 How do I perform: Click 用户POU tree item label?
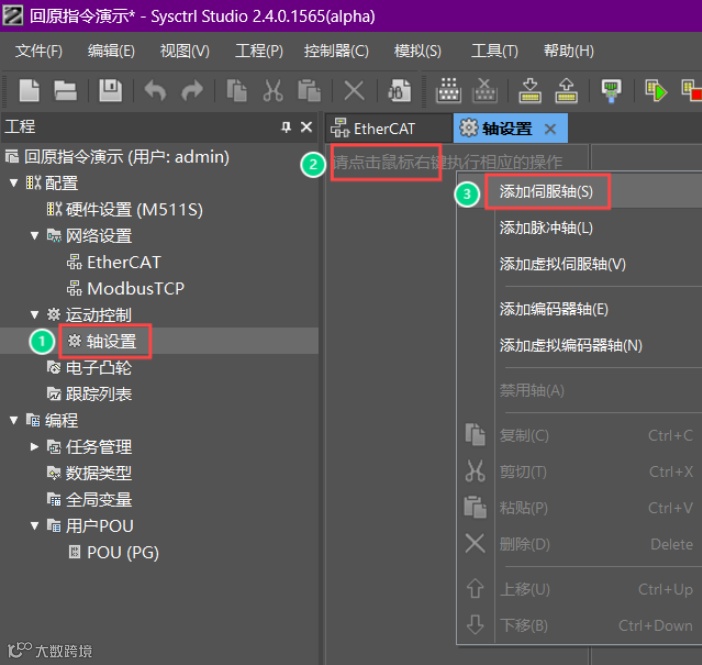click(x=100, y=526)
